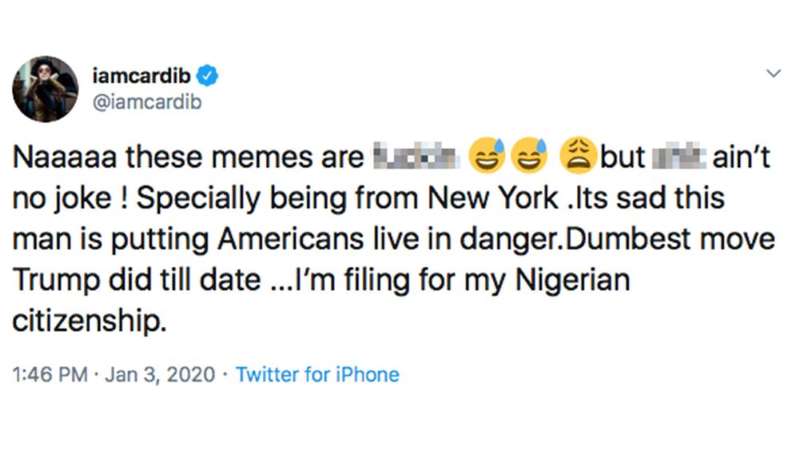Viewport: 799px width, 450px height.
Task: Click the first sweat-smile emoji
Action: point(487,157)
